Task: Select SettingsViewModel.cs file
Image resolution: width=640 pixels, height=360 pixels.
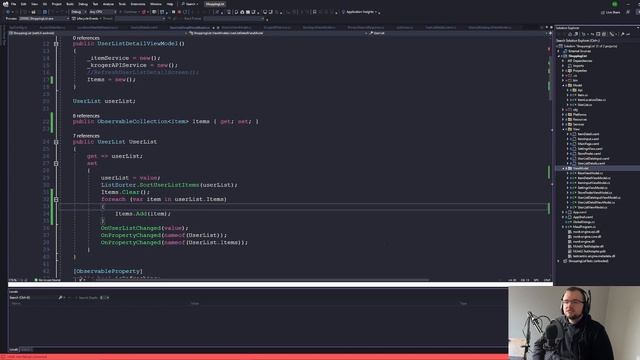Action: coord(593,188)
